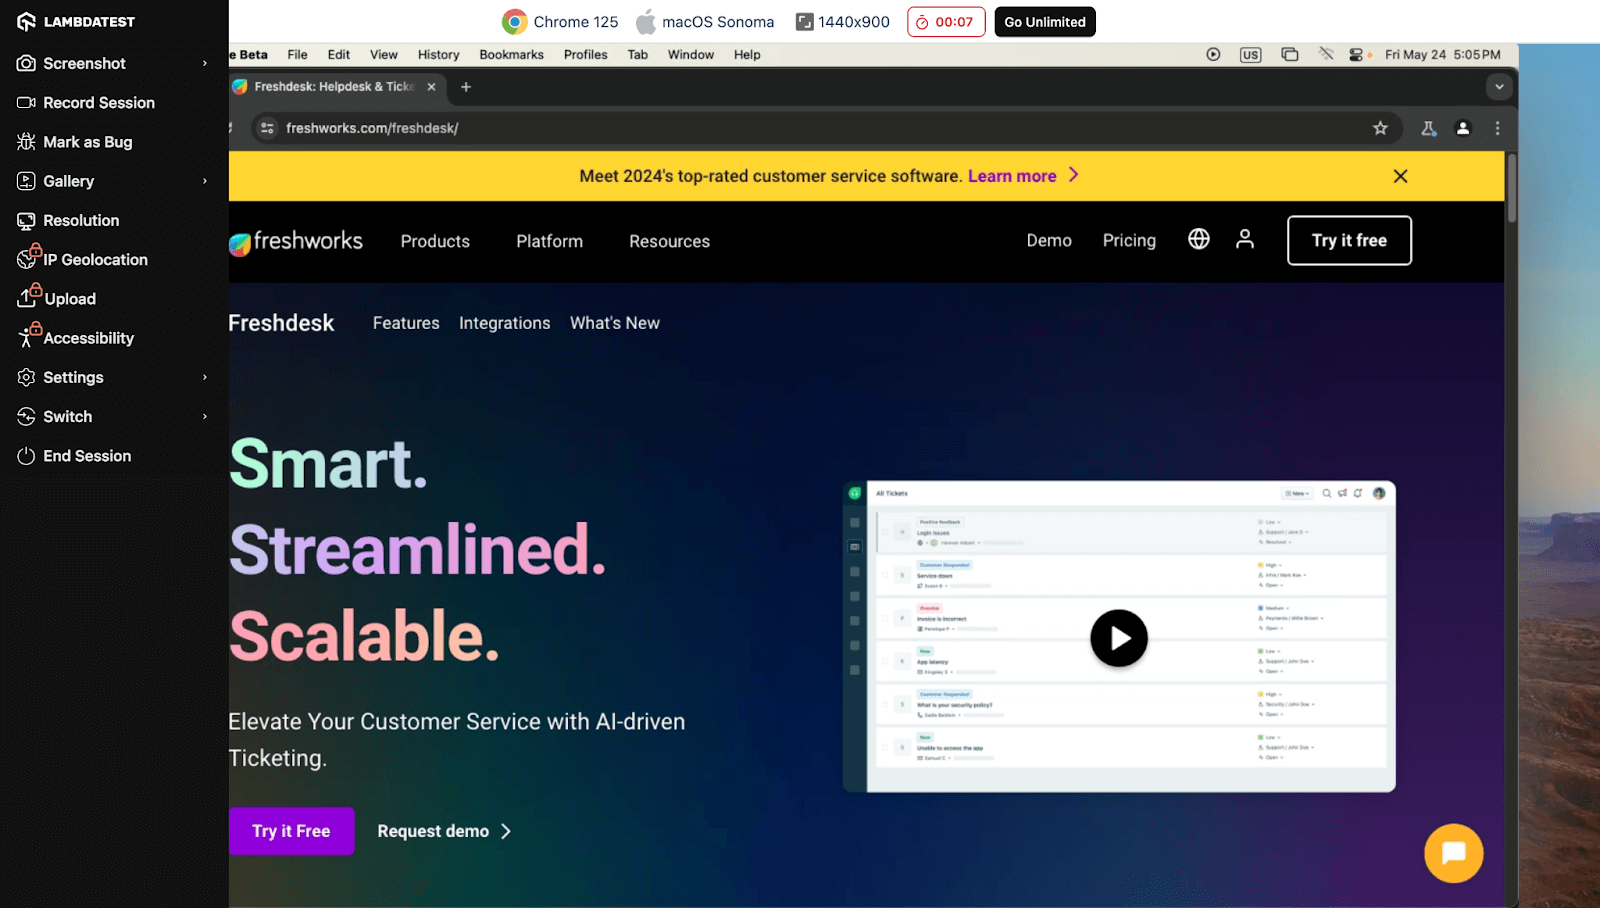Open the Screenshot option in sidebar

tap(84, 63)
